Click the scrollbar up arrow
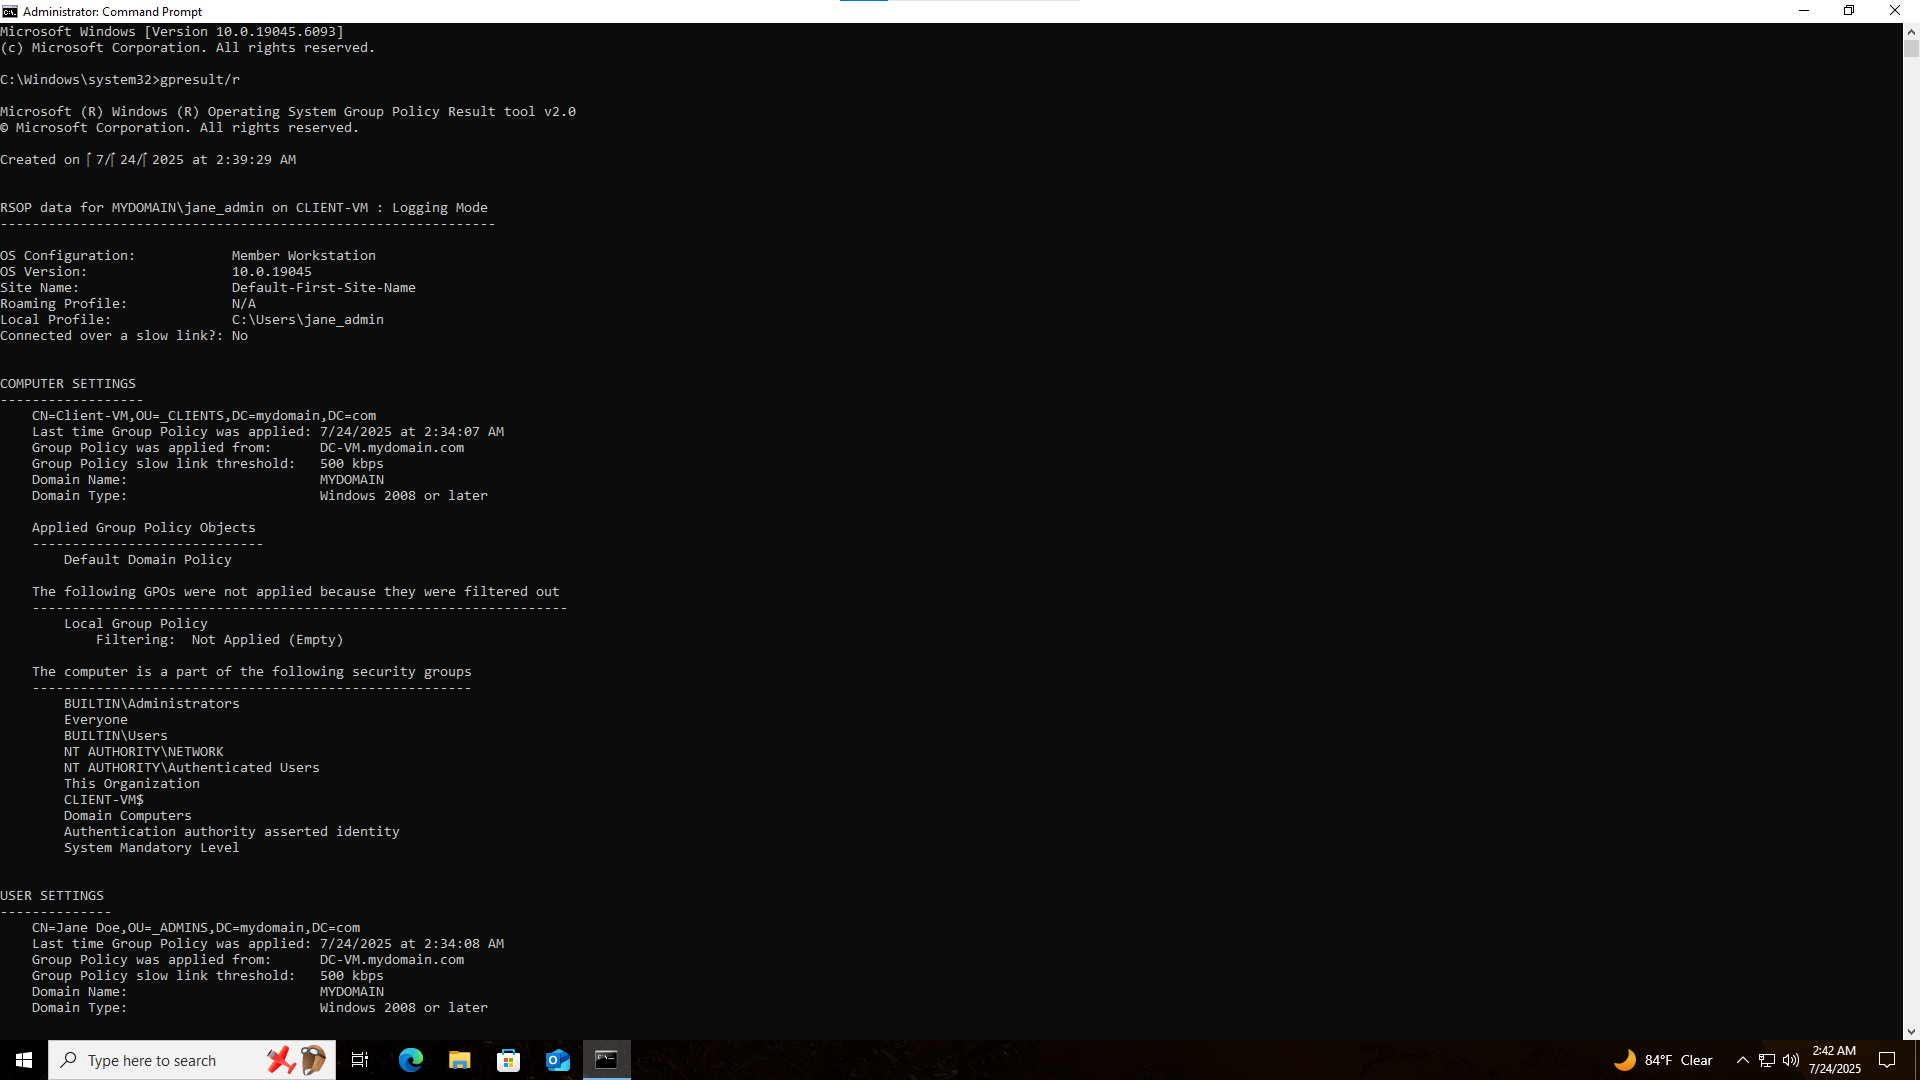The width and height of the screenshot is (1920, 1080). coord(1911,31)
